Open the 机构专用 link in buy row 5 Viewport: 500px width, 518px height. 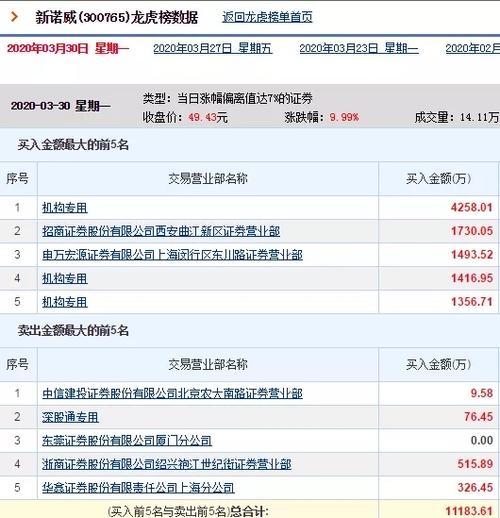65,302
